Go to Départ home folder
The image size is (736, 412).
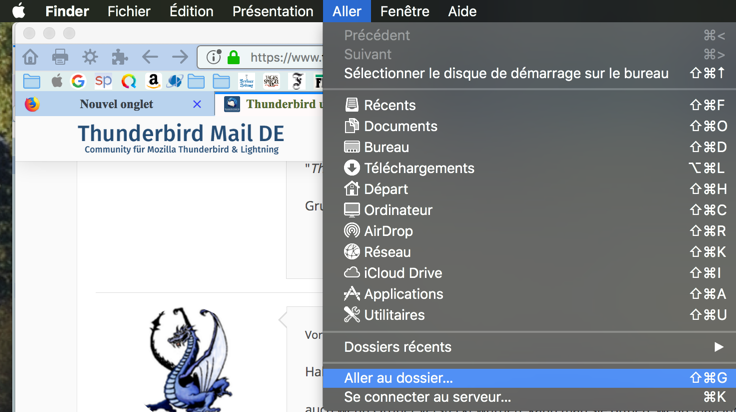point(529,189)
